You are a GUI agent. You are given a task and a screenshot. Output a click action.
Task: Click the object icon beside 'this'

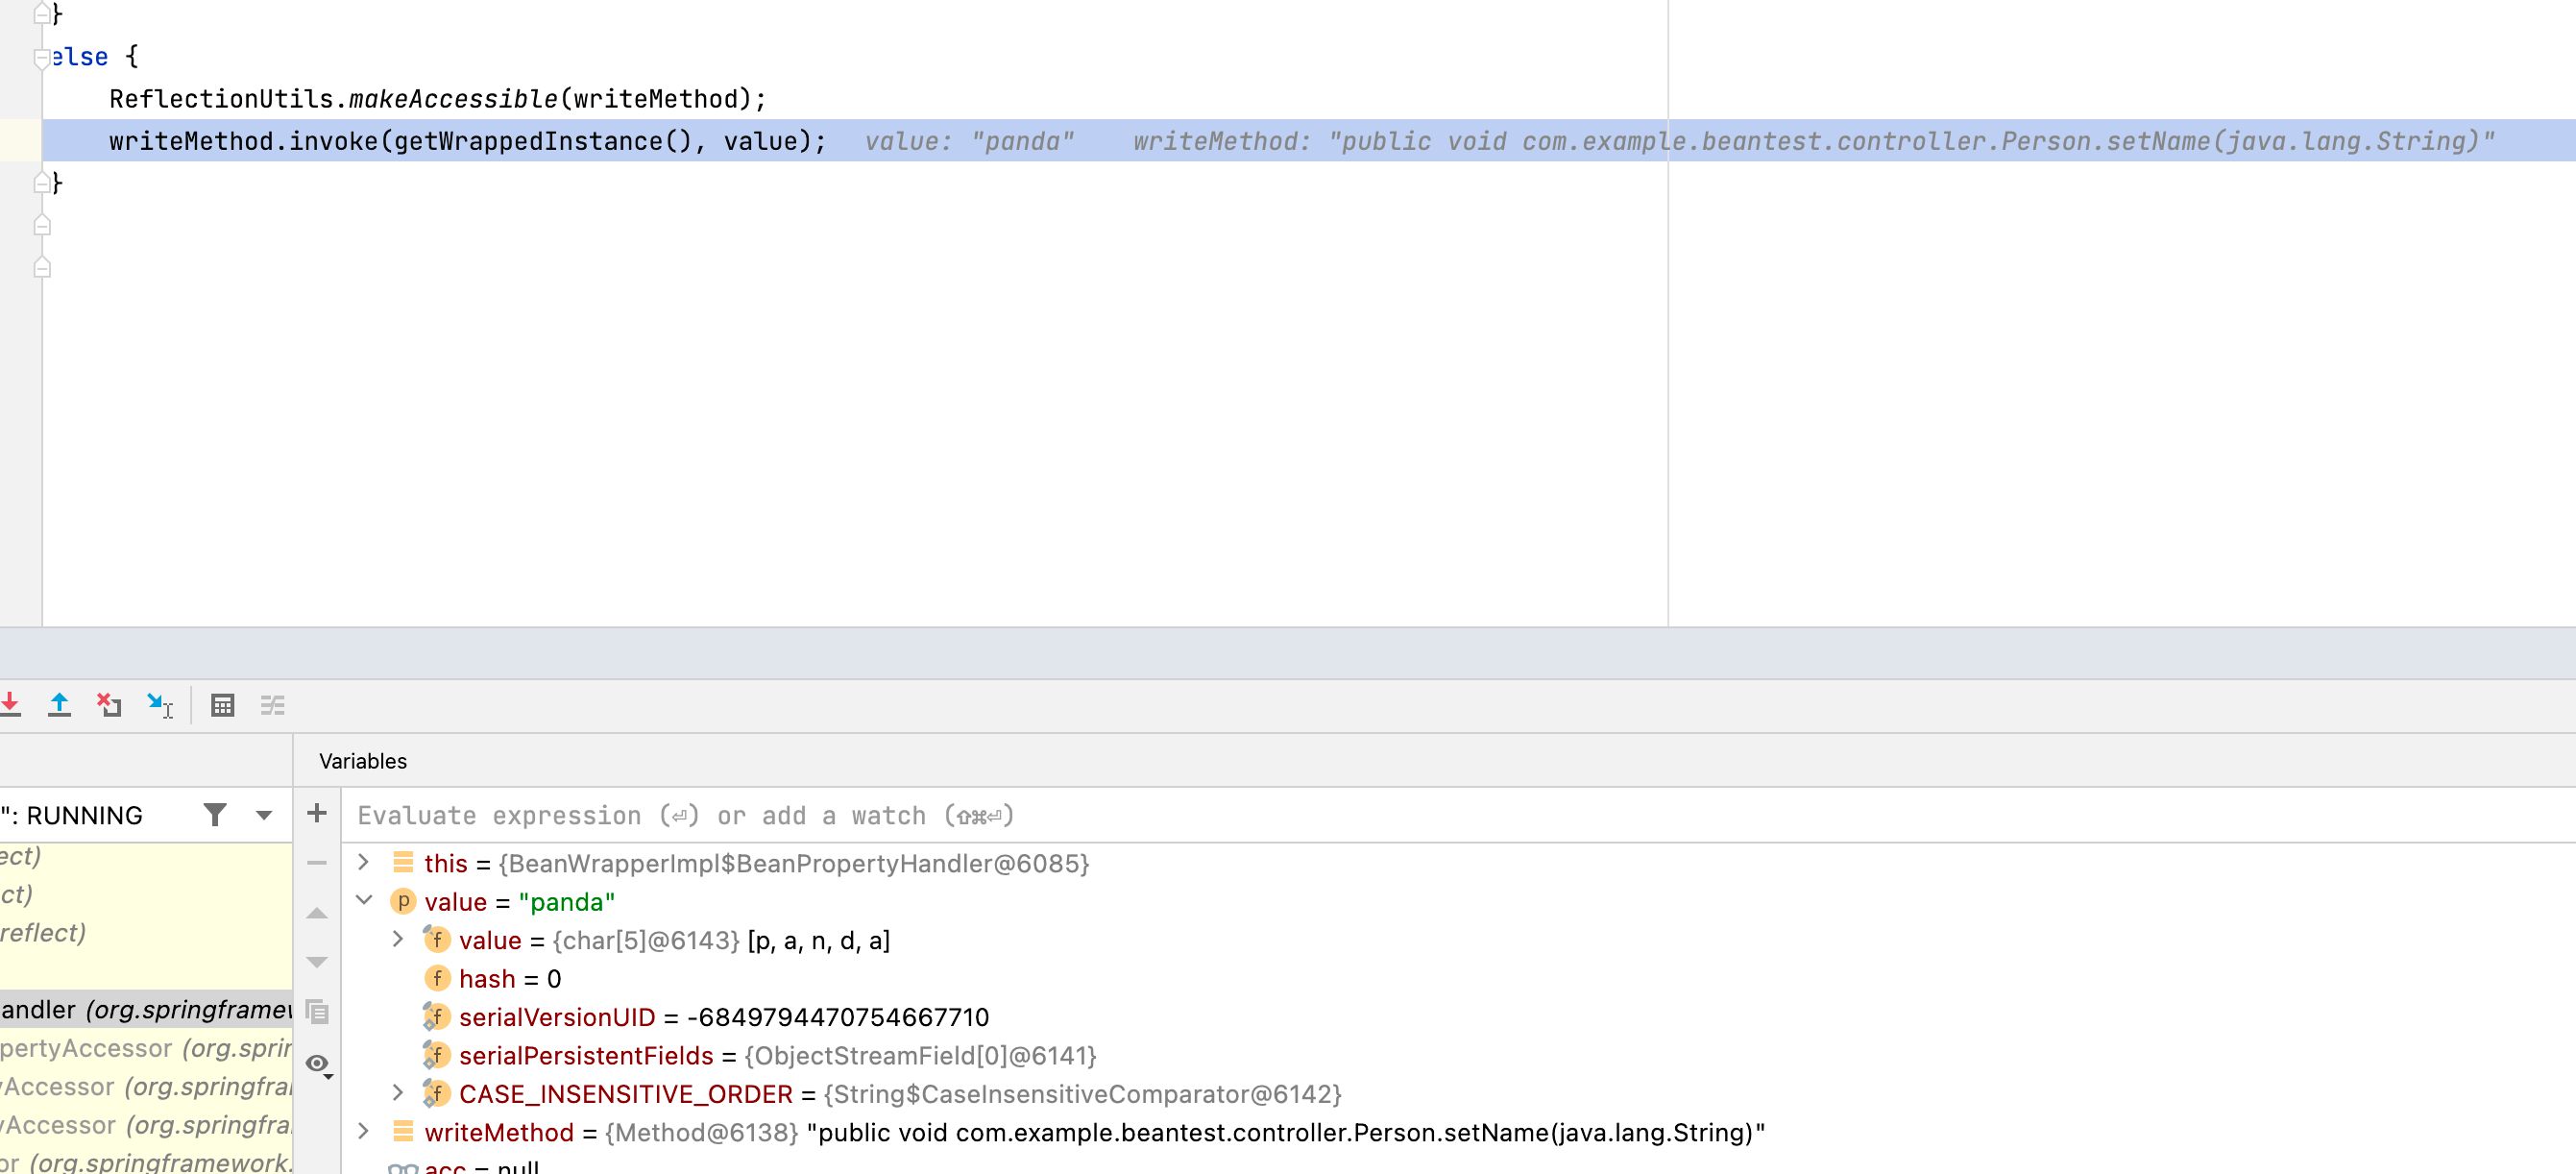click(x=403, y=862)
